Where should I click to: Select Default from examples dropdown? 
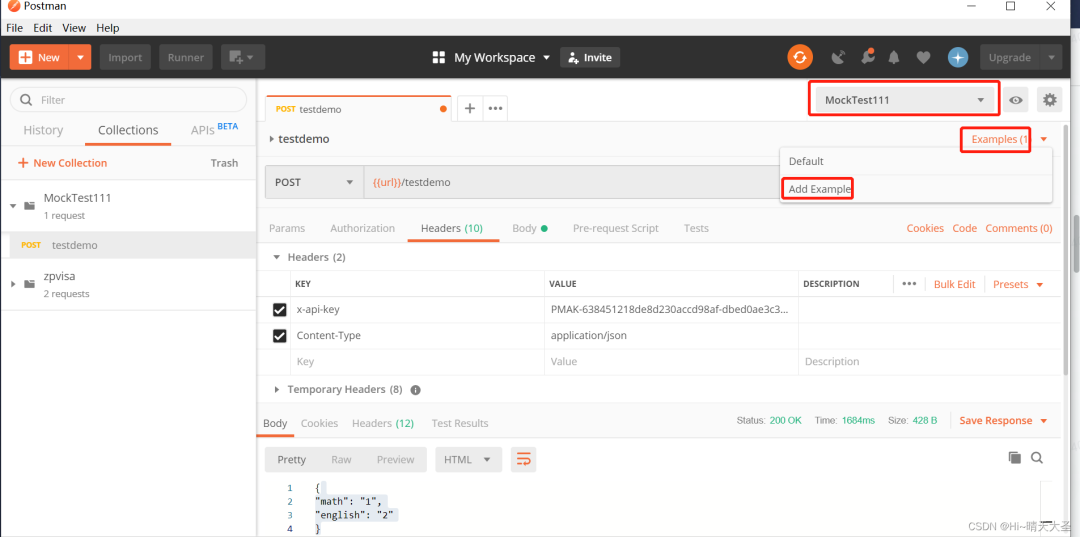click(806, 161)
